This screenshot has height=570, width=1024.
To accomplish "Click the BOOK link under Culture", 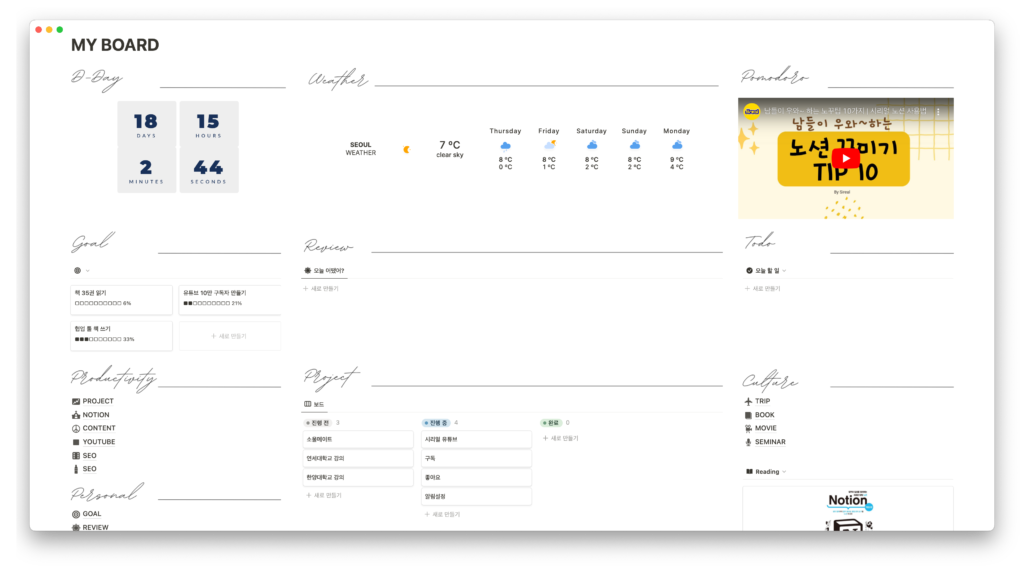I will (764, 415).
